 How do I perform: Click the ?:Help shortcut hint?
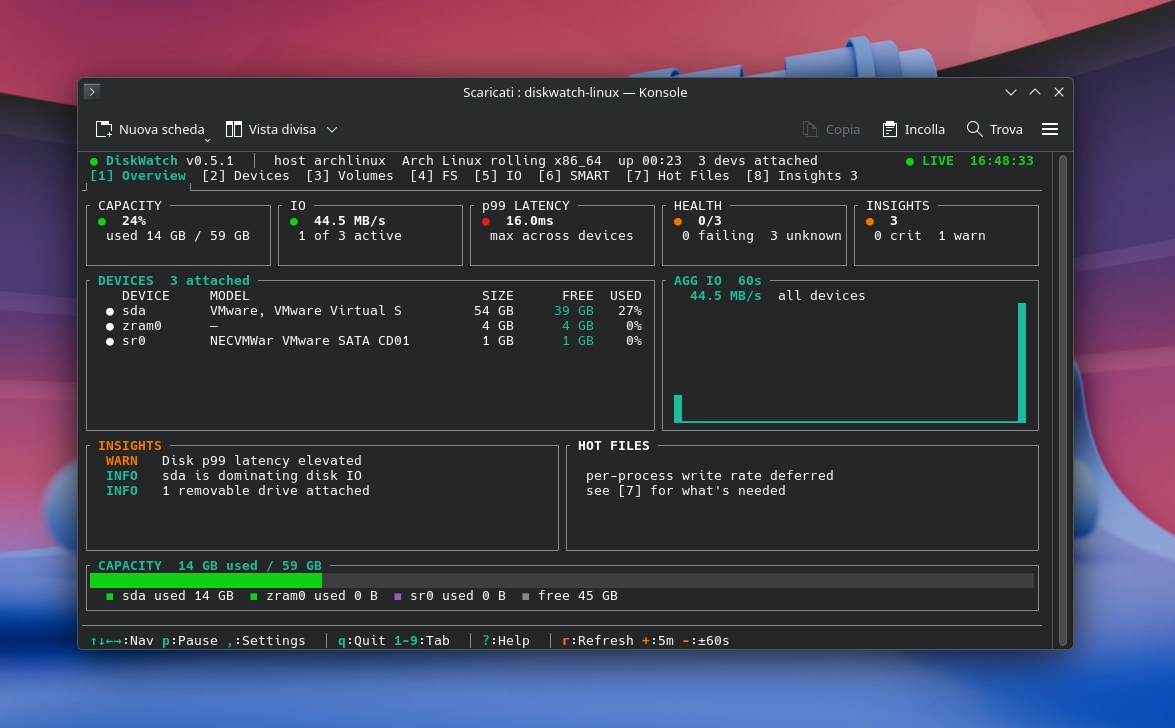click(506, 640)
